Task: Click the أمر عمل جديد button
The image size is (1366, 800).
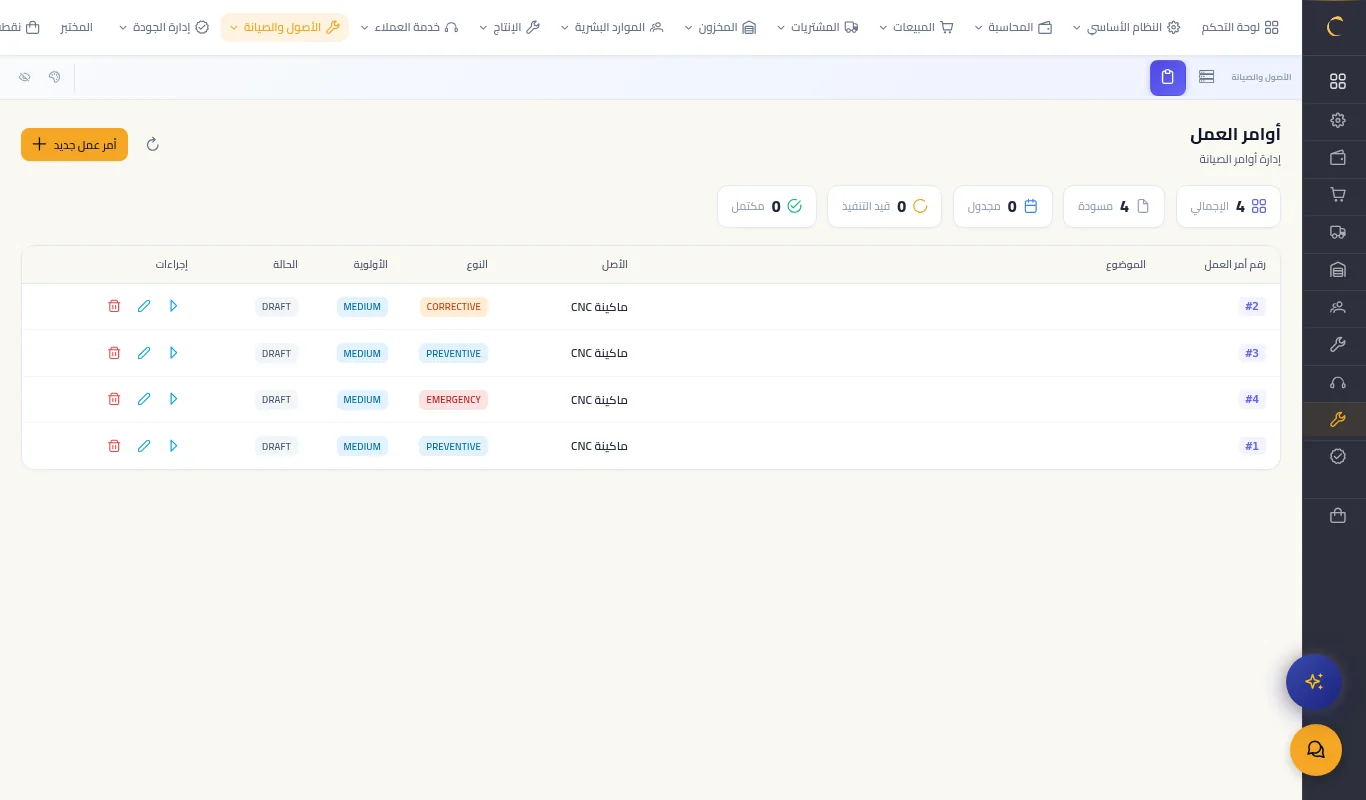Action: [74, 144]
